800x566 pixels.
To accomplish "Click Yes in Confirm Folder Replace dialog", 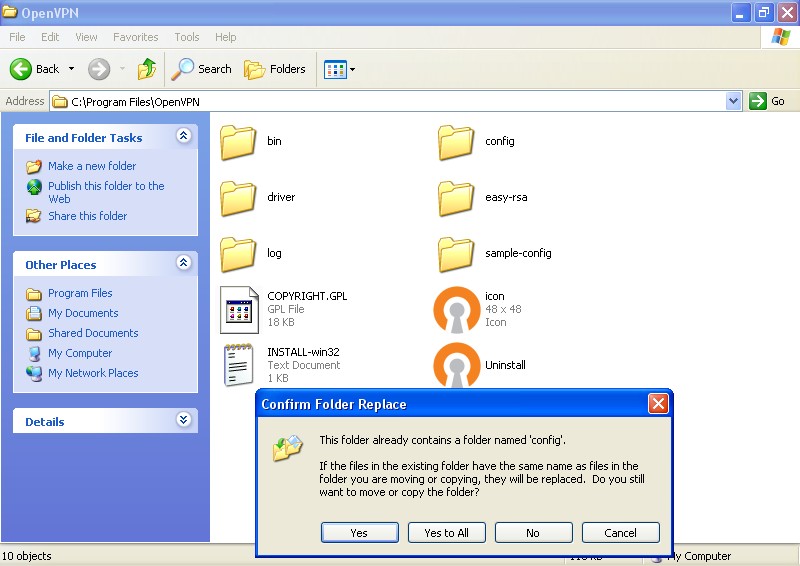I will [360, 533].
